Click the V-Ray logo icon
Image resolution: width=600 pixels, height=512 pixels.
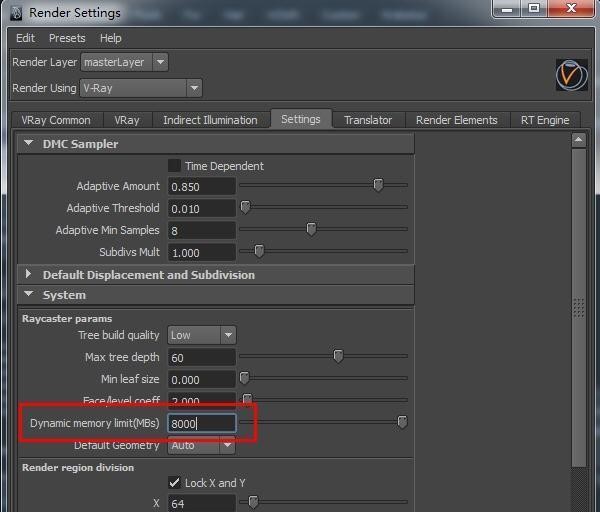(x=571, y=75)
